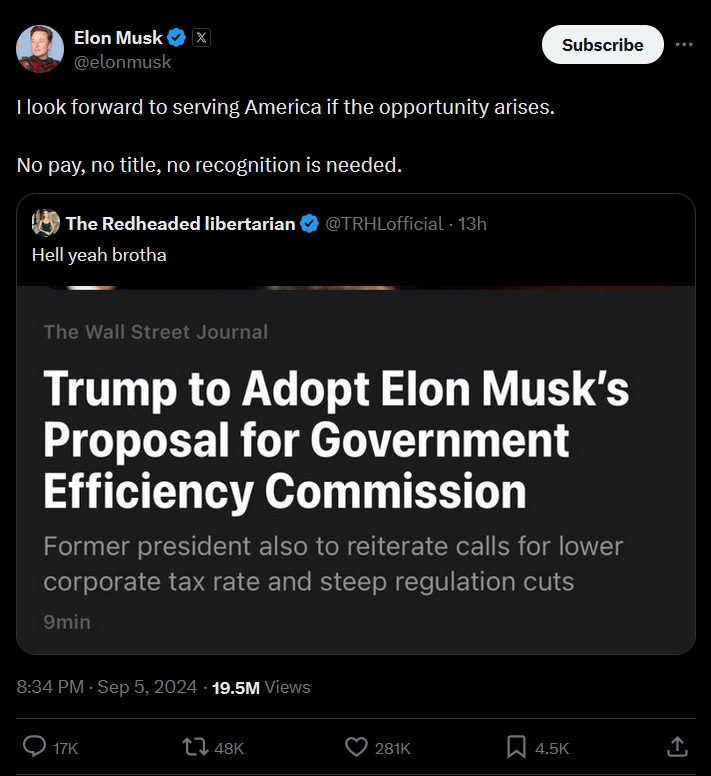This screenshot has height=776, width=711.
Task: Click the reply speech bubble icon
Action: [x=34, y=746]
